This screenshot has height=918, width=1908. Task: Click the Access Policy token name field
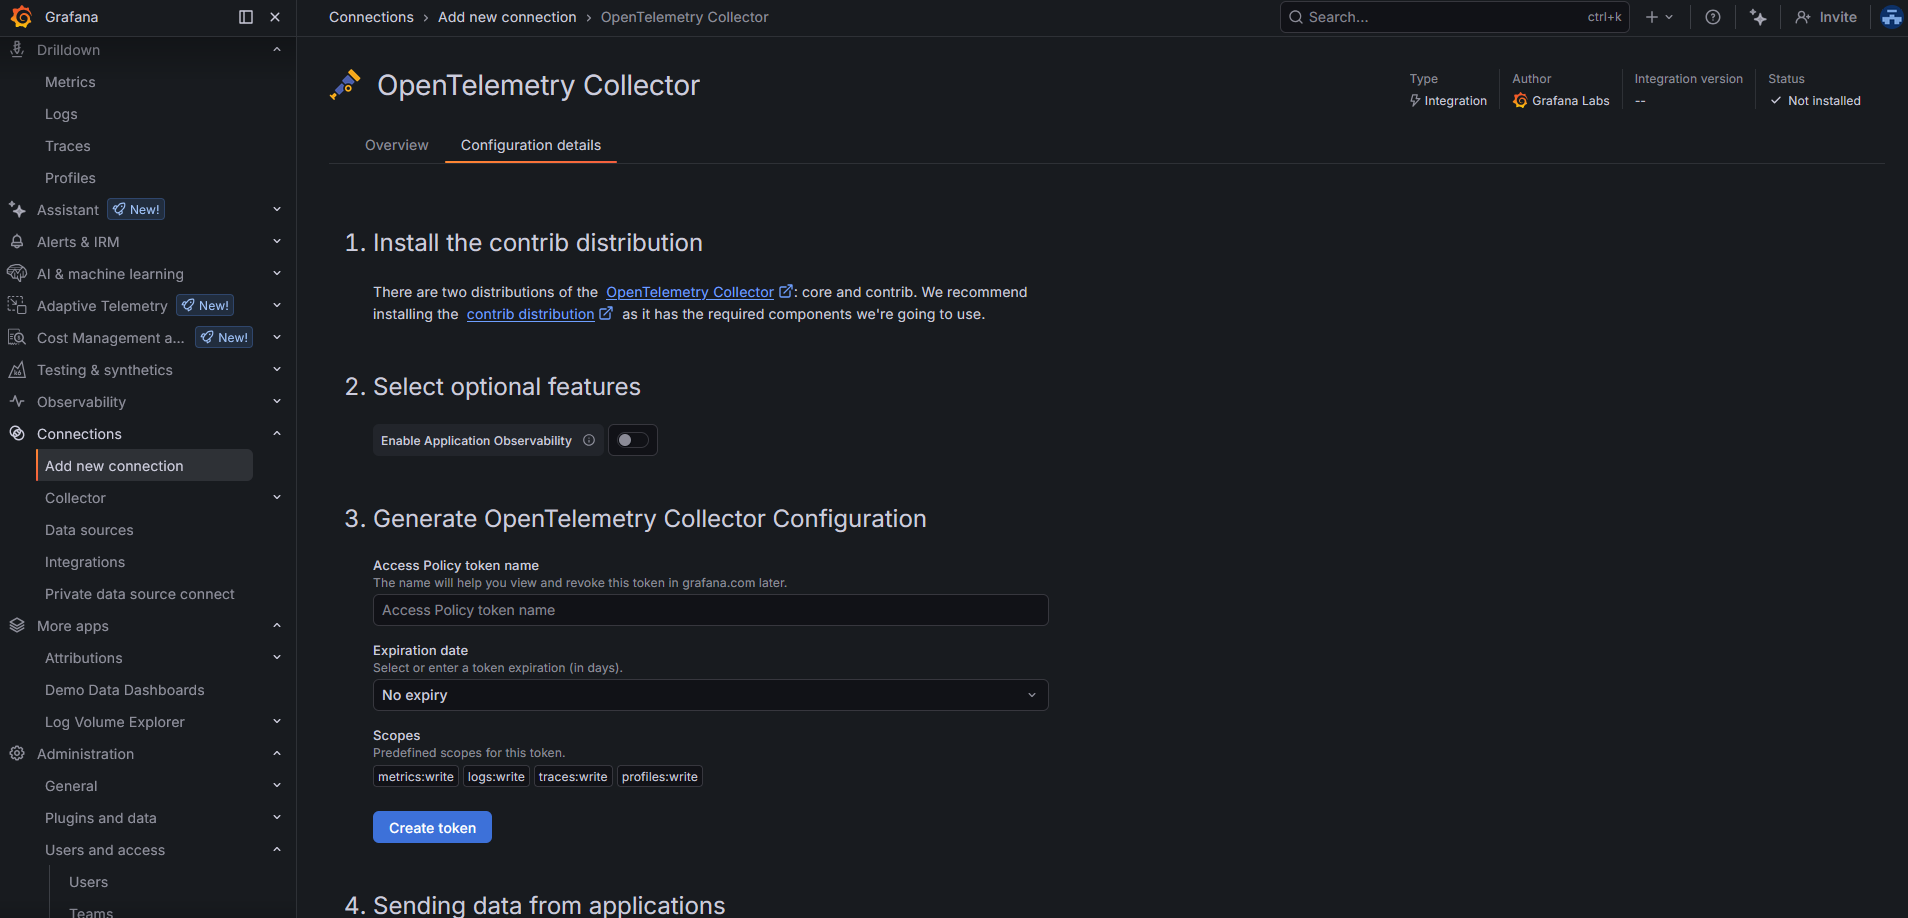click(x=710, y=610)
